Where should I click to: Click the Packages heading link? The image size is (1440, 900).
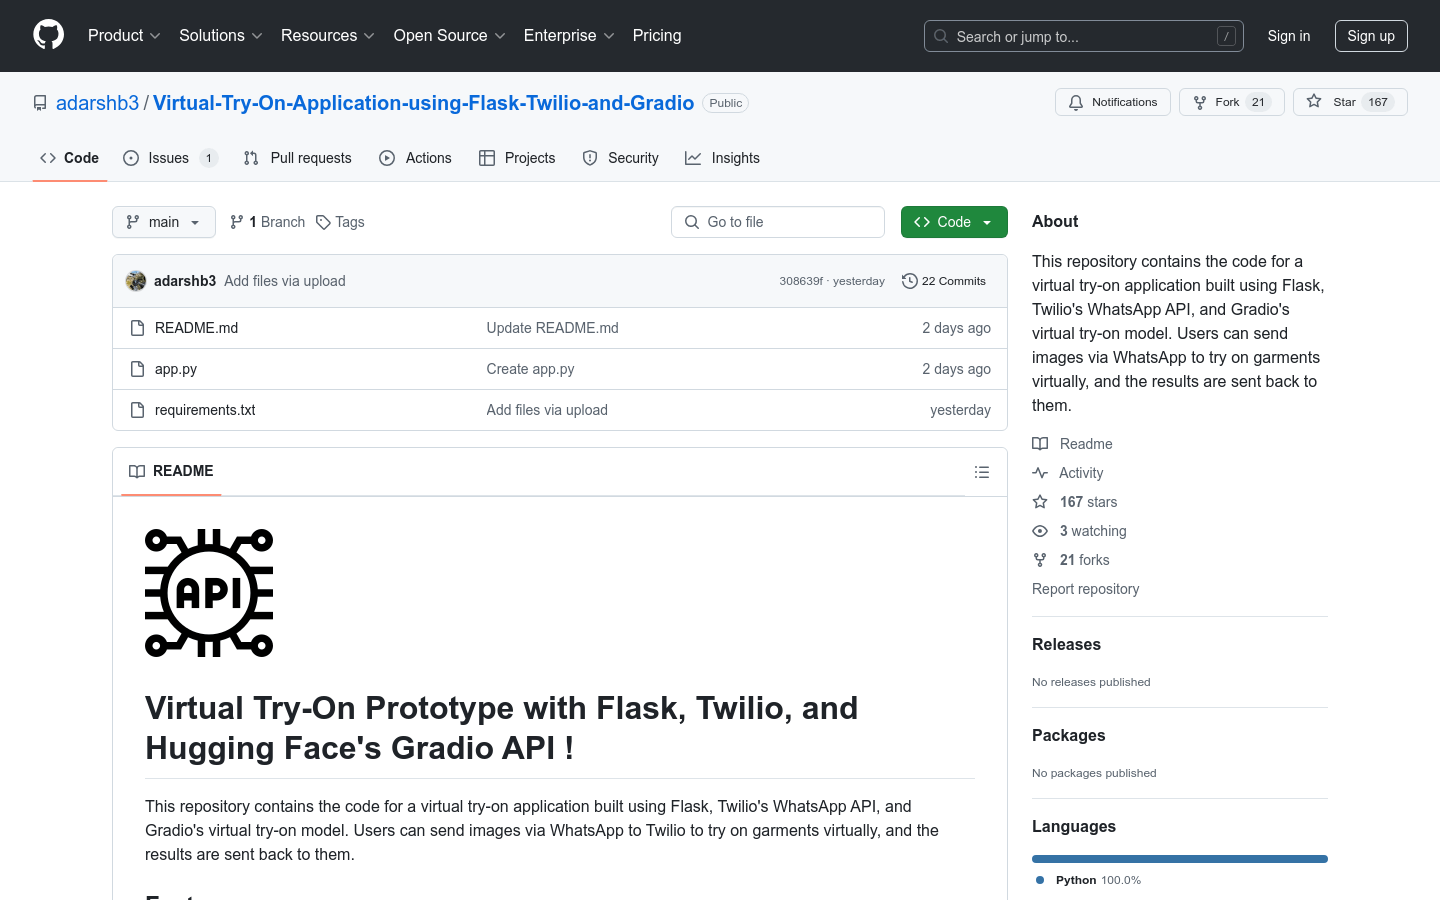(1068, 736)
